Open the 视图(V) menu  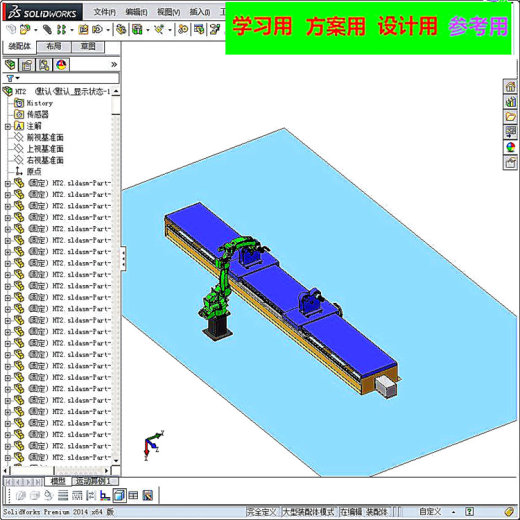(x=169, y=12)
